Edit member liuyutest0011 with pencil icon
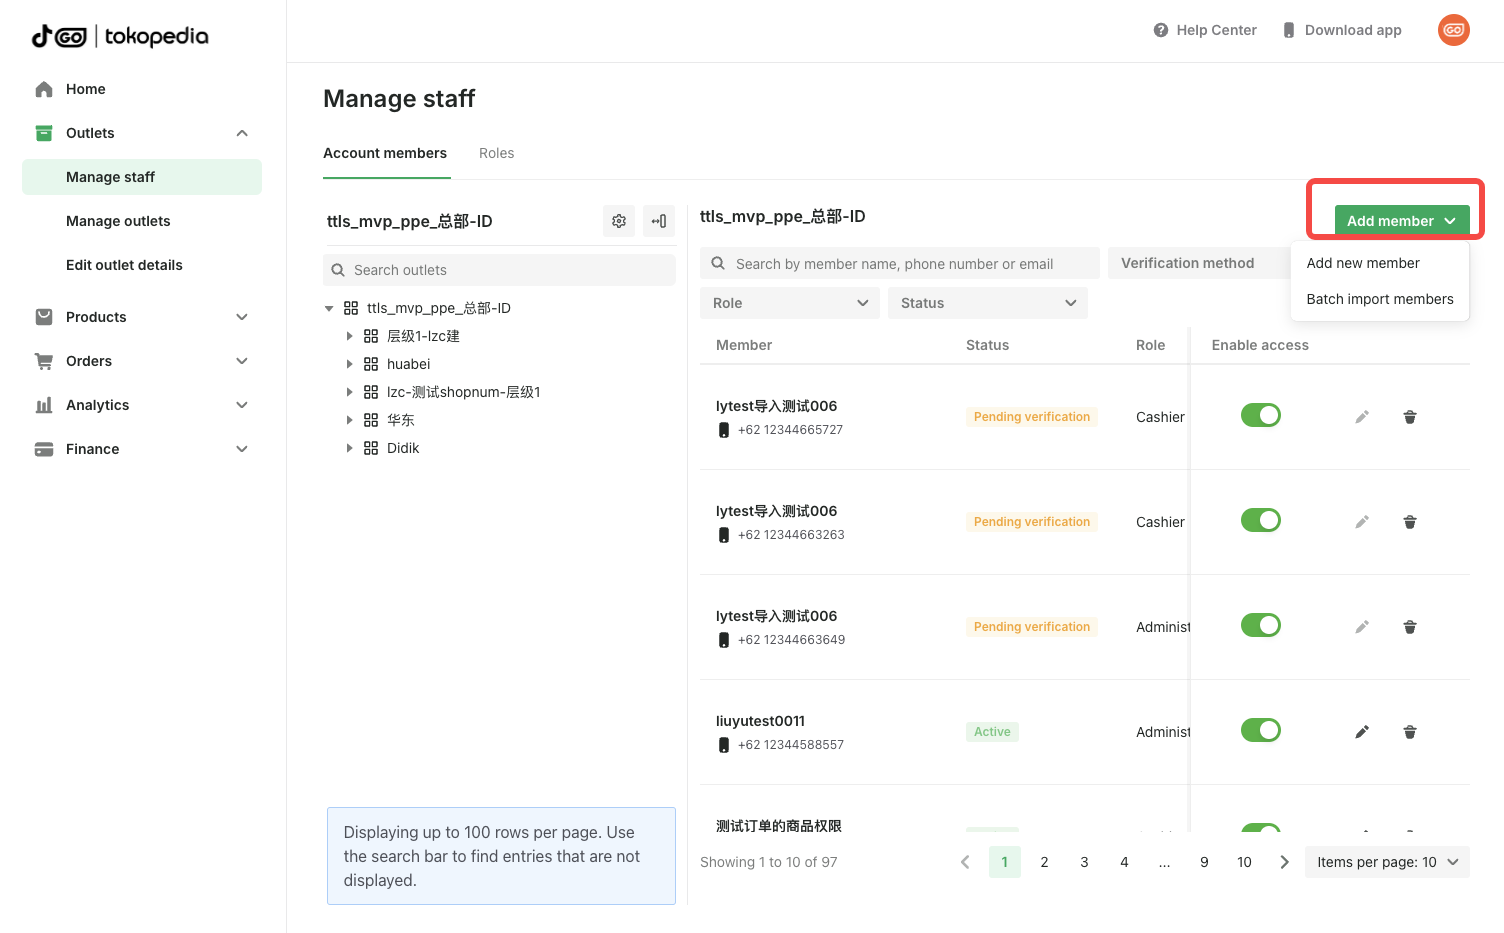Screen dimensions: 1504x933 1361,732
